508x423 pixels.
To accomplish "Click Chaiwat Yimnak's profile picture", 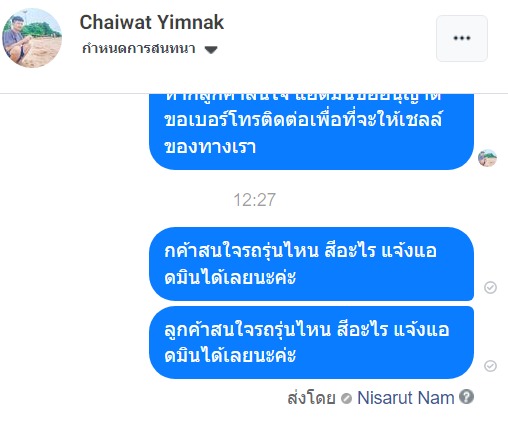I will click(32, 38).
